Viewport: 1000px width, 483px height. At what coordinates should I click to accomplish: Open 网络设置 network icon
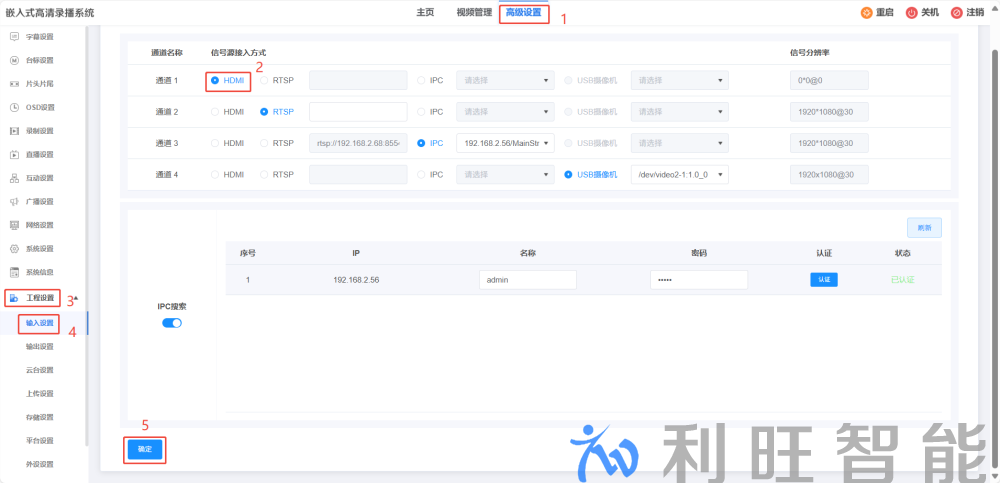coord(14,225)
